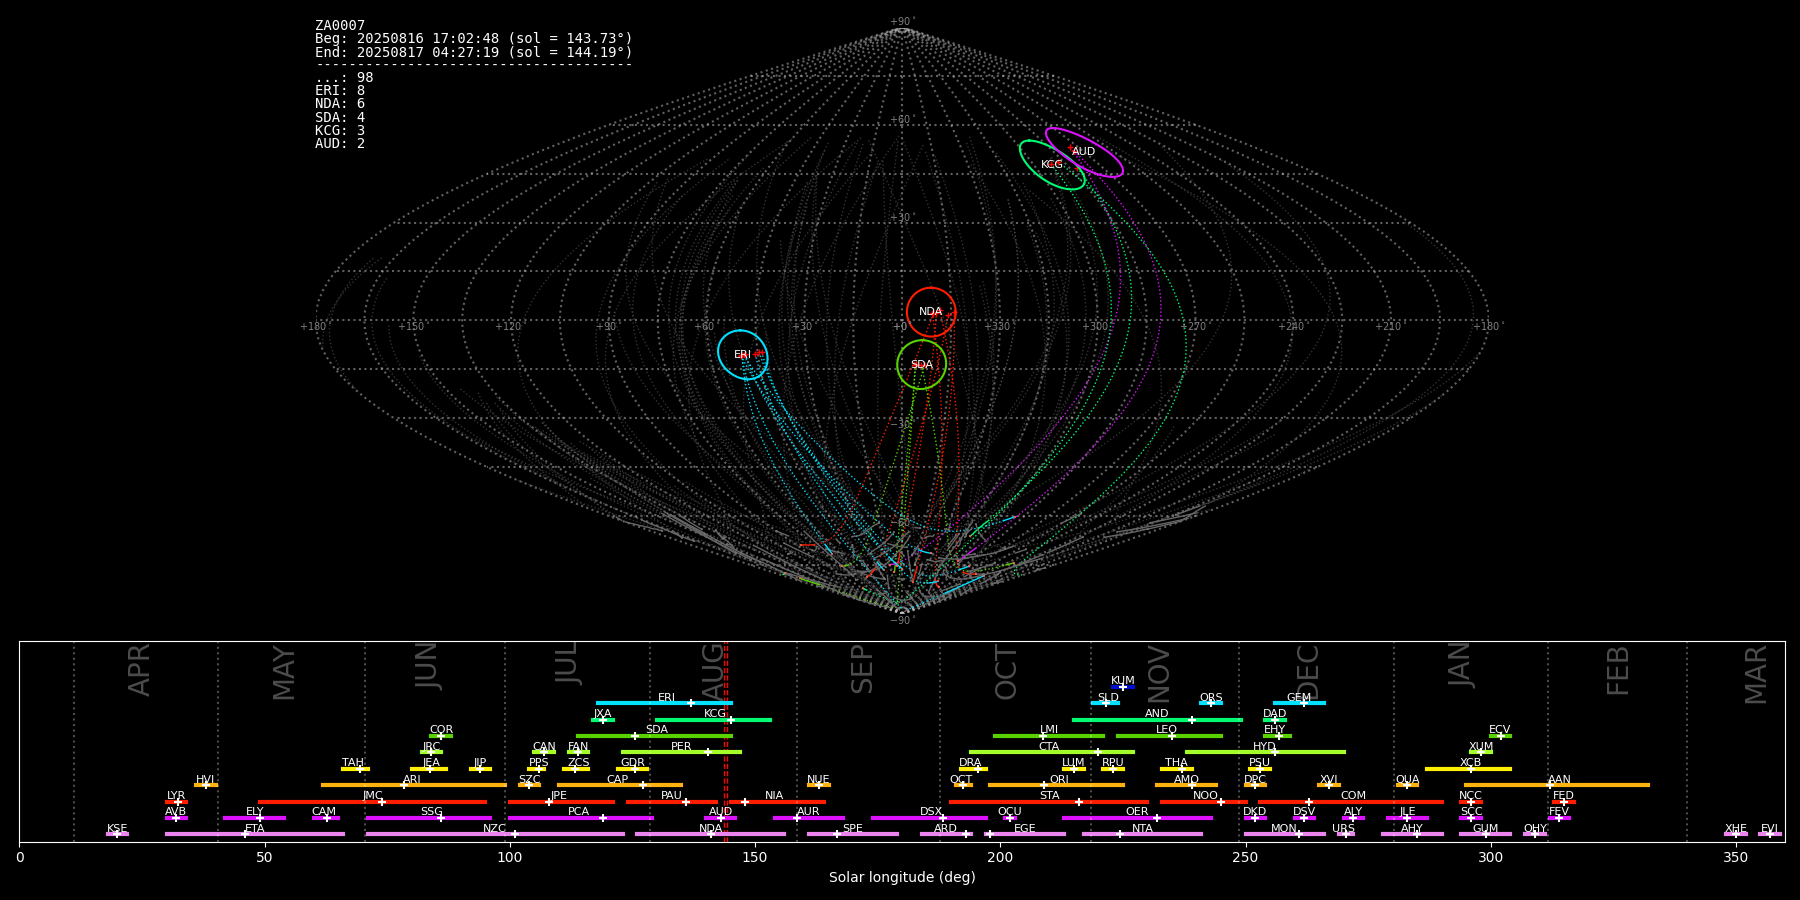
Task: Click the KUM shower bar in the timeline
Action: point(1123,687)
